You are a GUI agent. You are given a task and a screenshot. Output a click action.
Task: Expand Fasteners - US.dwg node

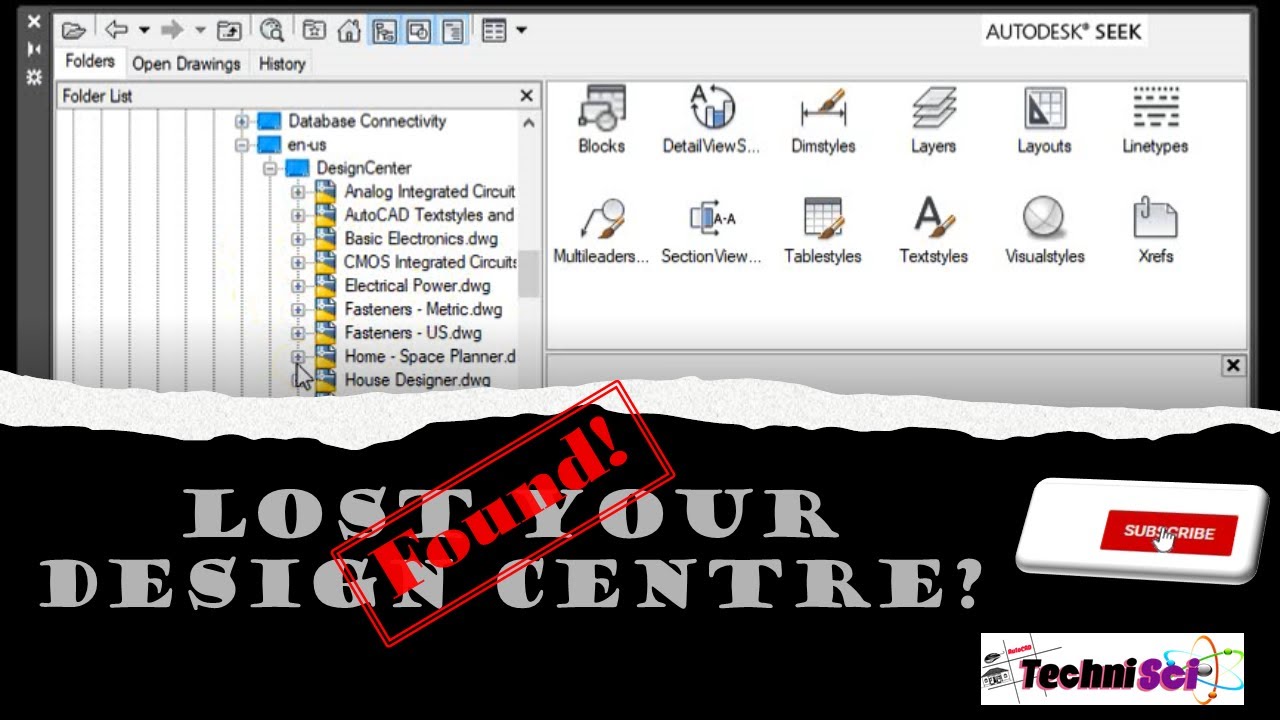298,333
